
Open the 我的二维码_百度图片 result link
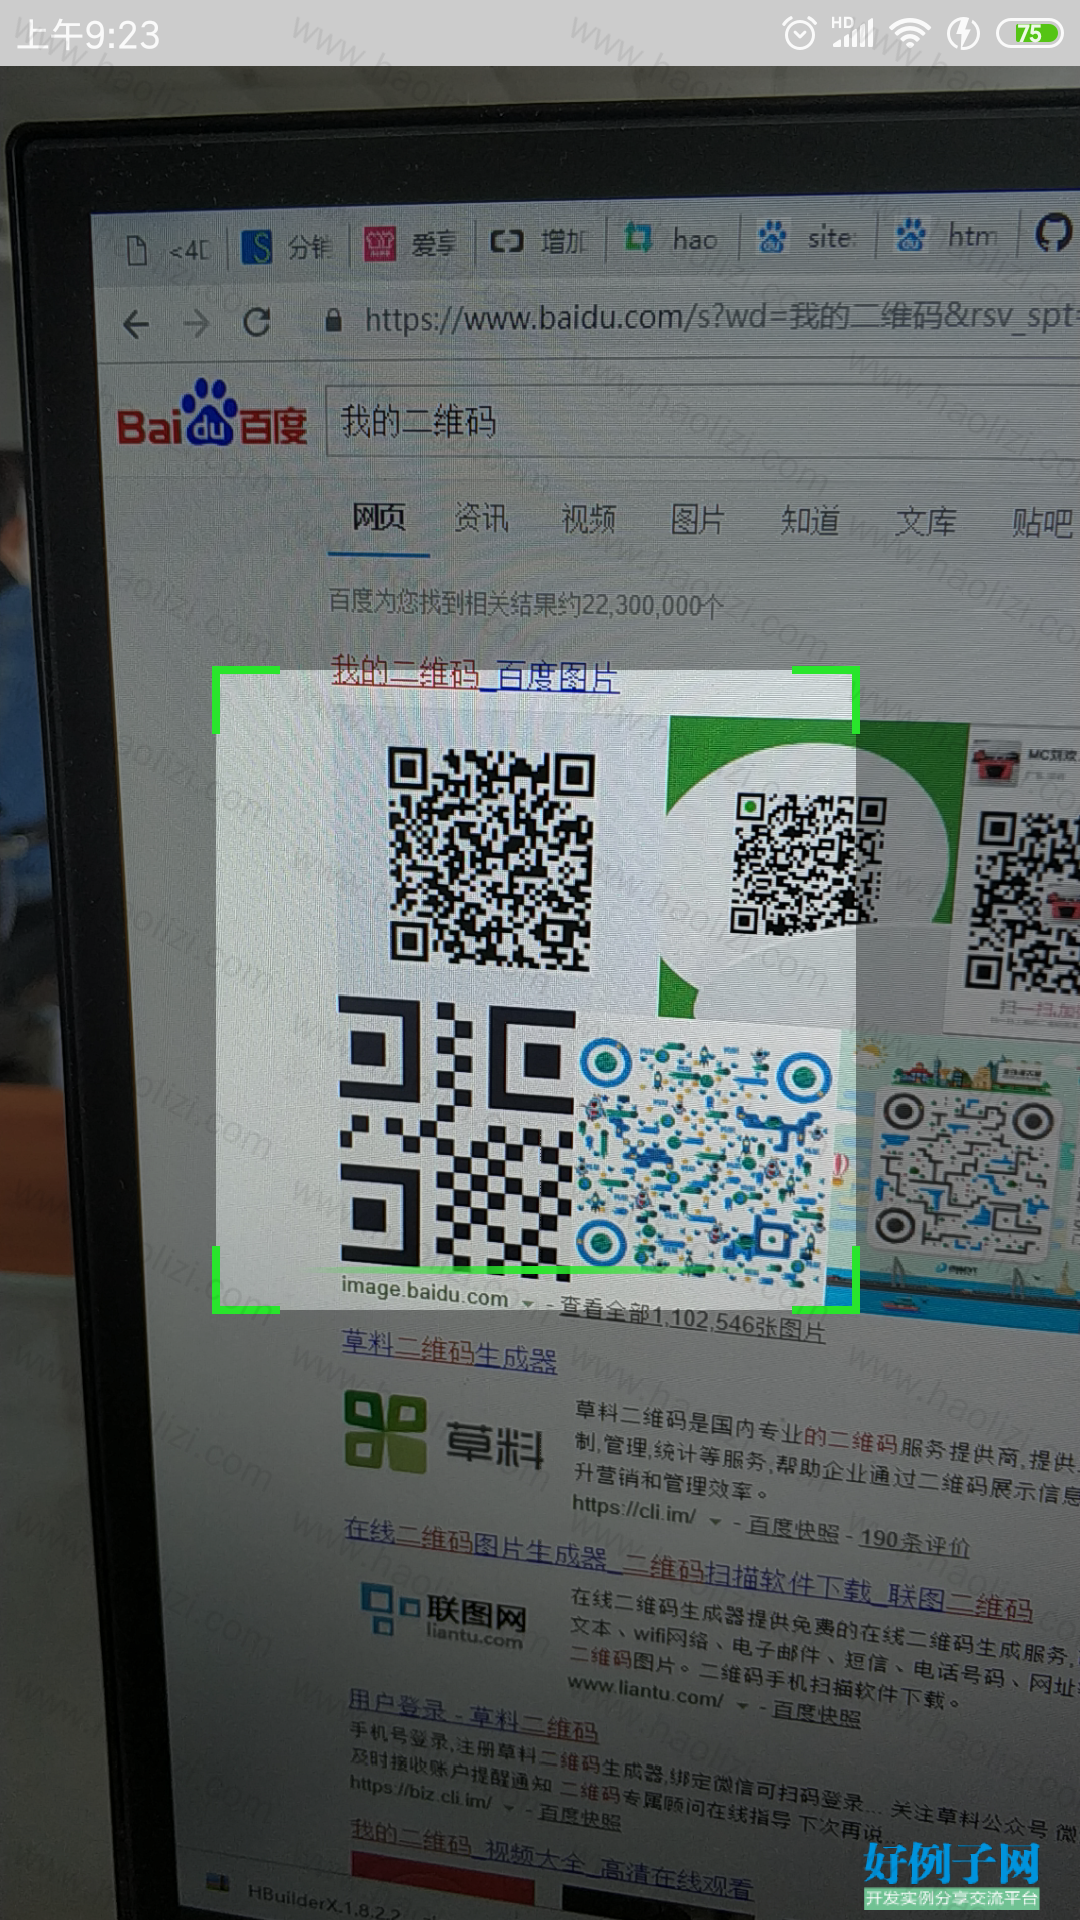click(475, 674)
